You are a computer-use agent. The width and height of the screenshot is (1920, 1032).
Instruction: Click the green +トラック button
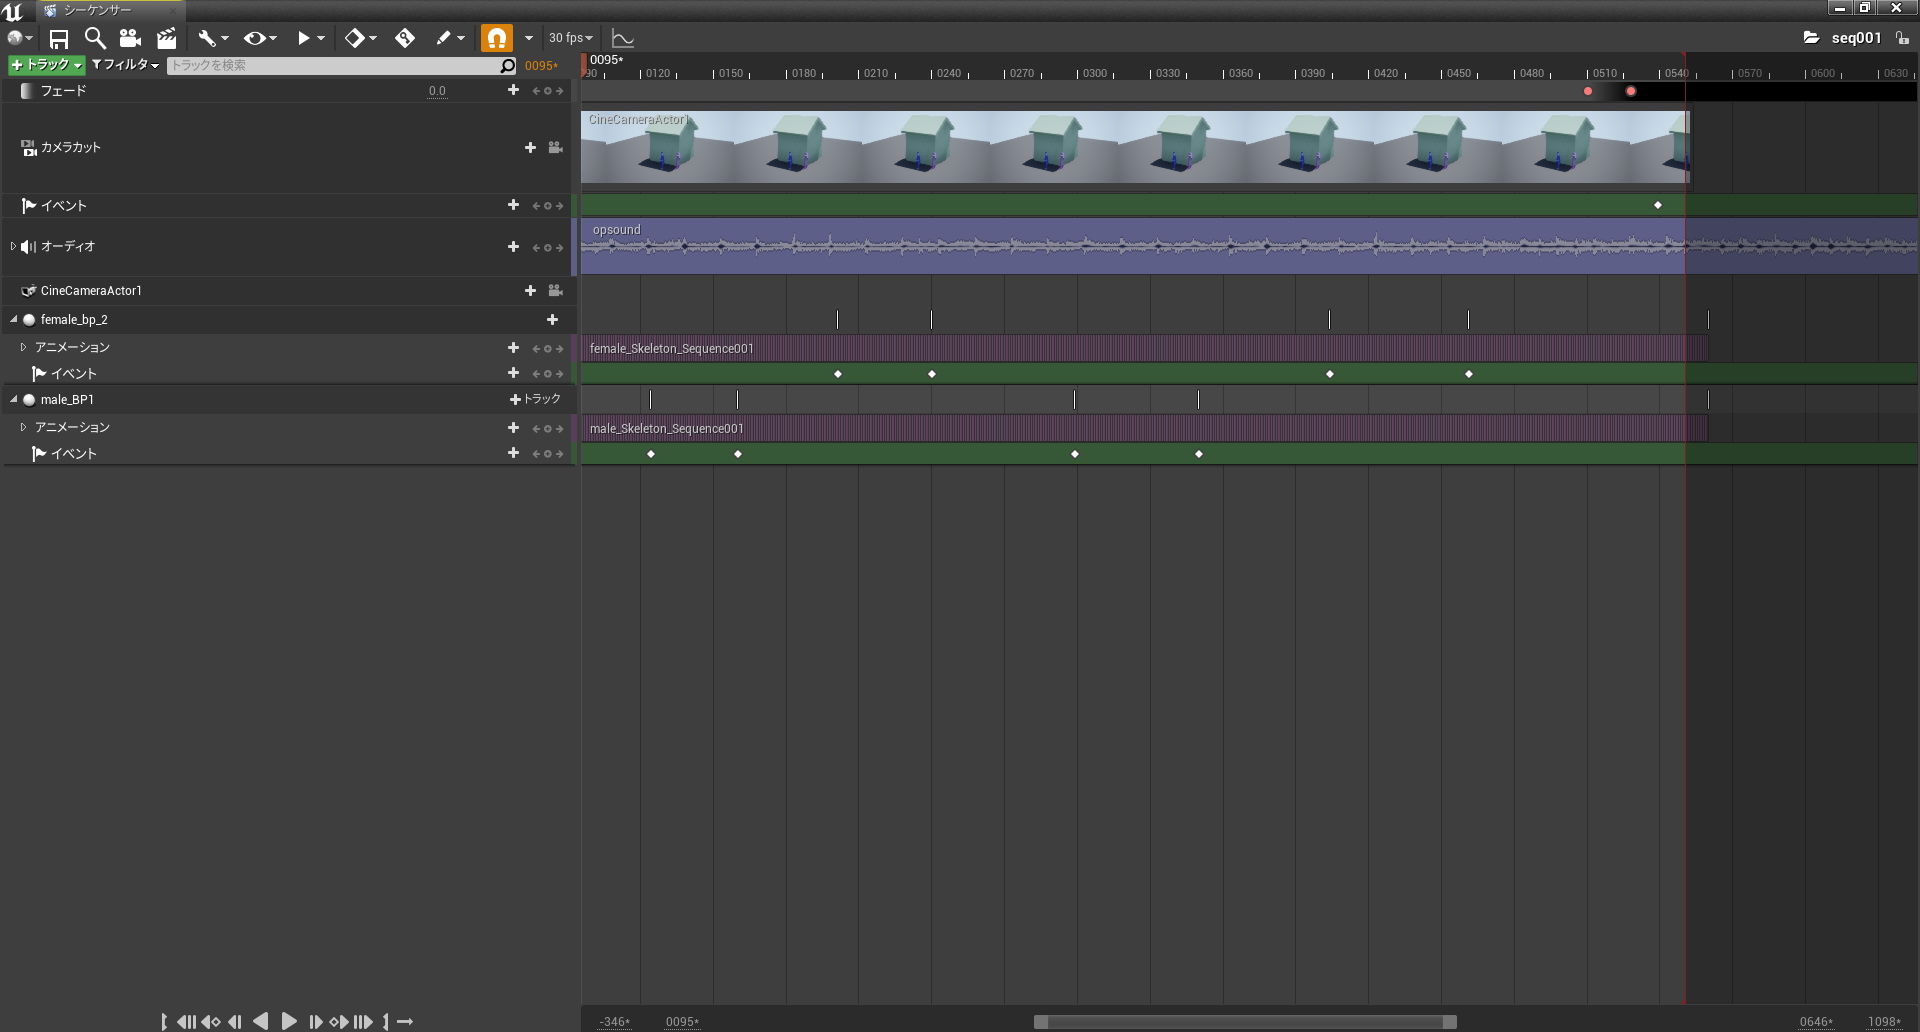point(45,64)
